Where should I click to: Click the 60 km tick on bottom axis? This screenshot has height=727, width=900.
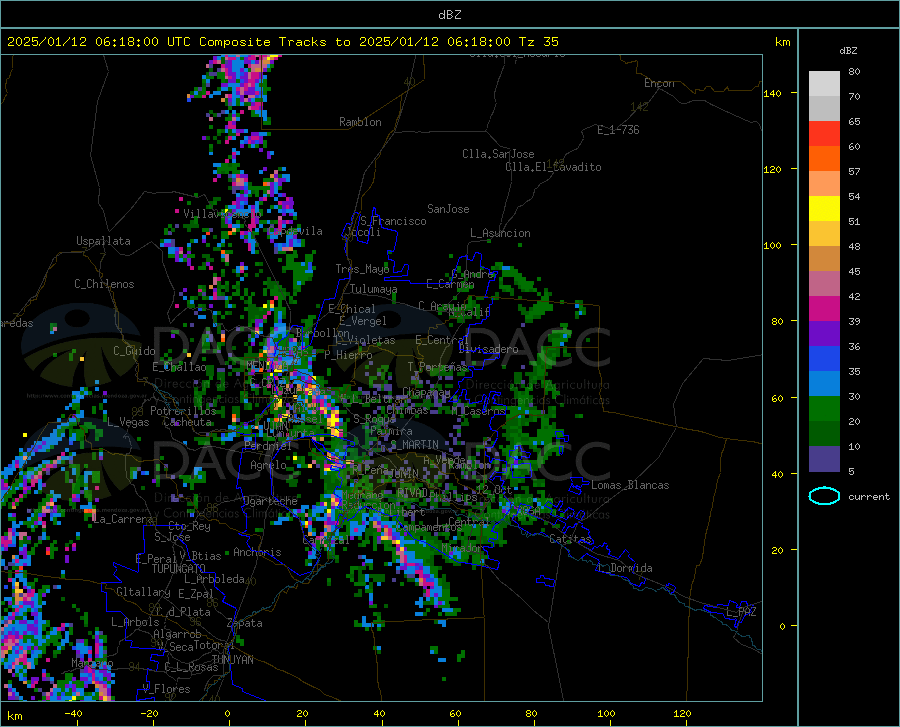455,714
